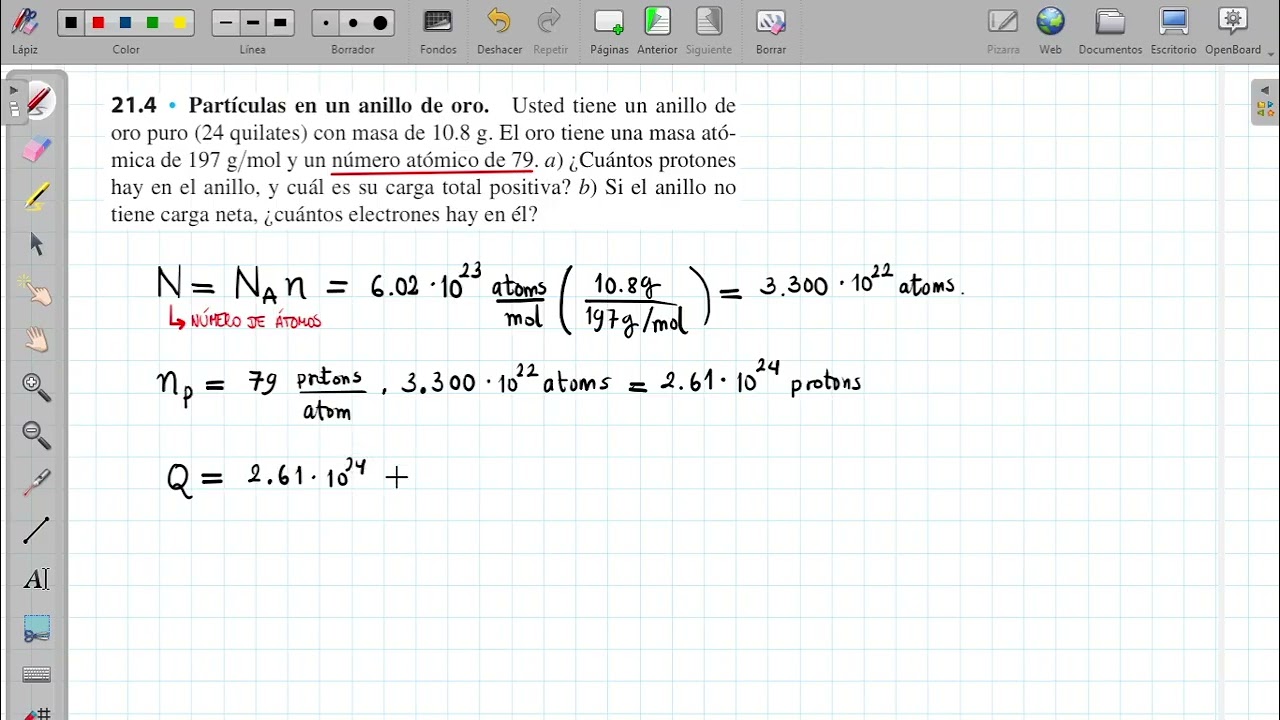This screenshot has height=720, width=1280.
Task: Open the library icons on right tab
Action: 1266,110
